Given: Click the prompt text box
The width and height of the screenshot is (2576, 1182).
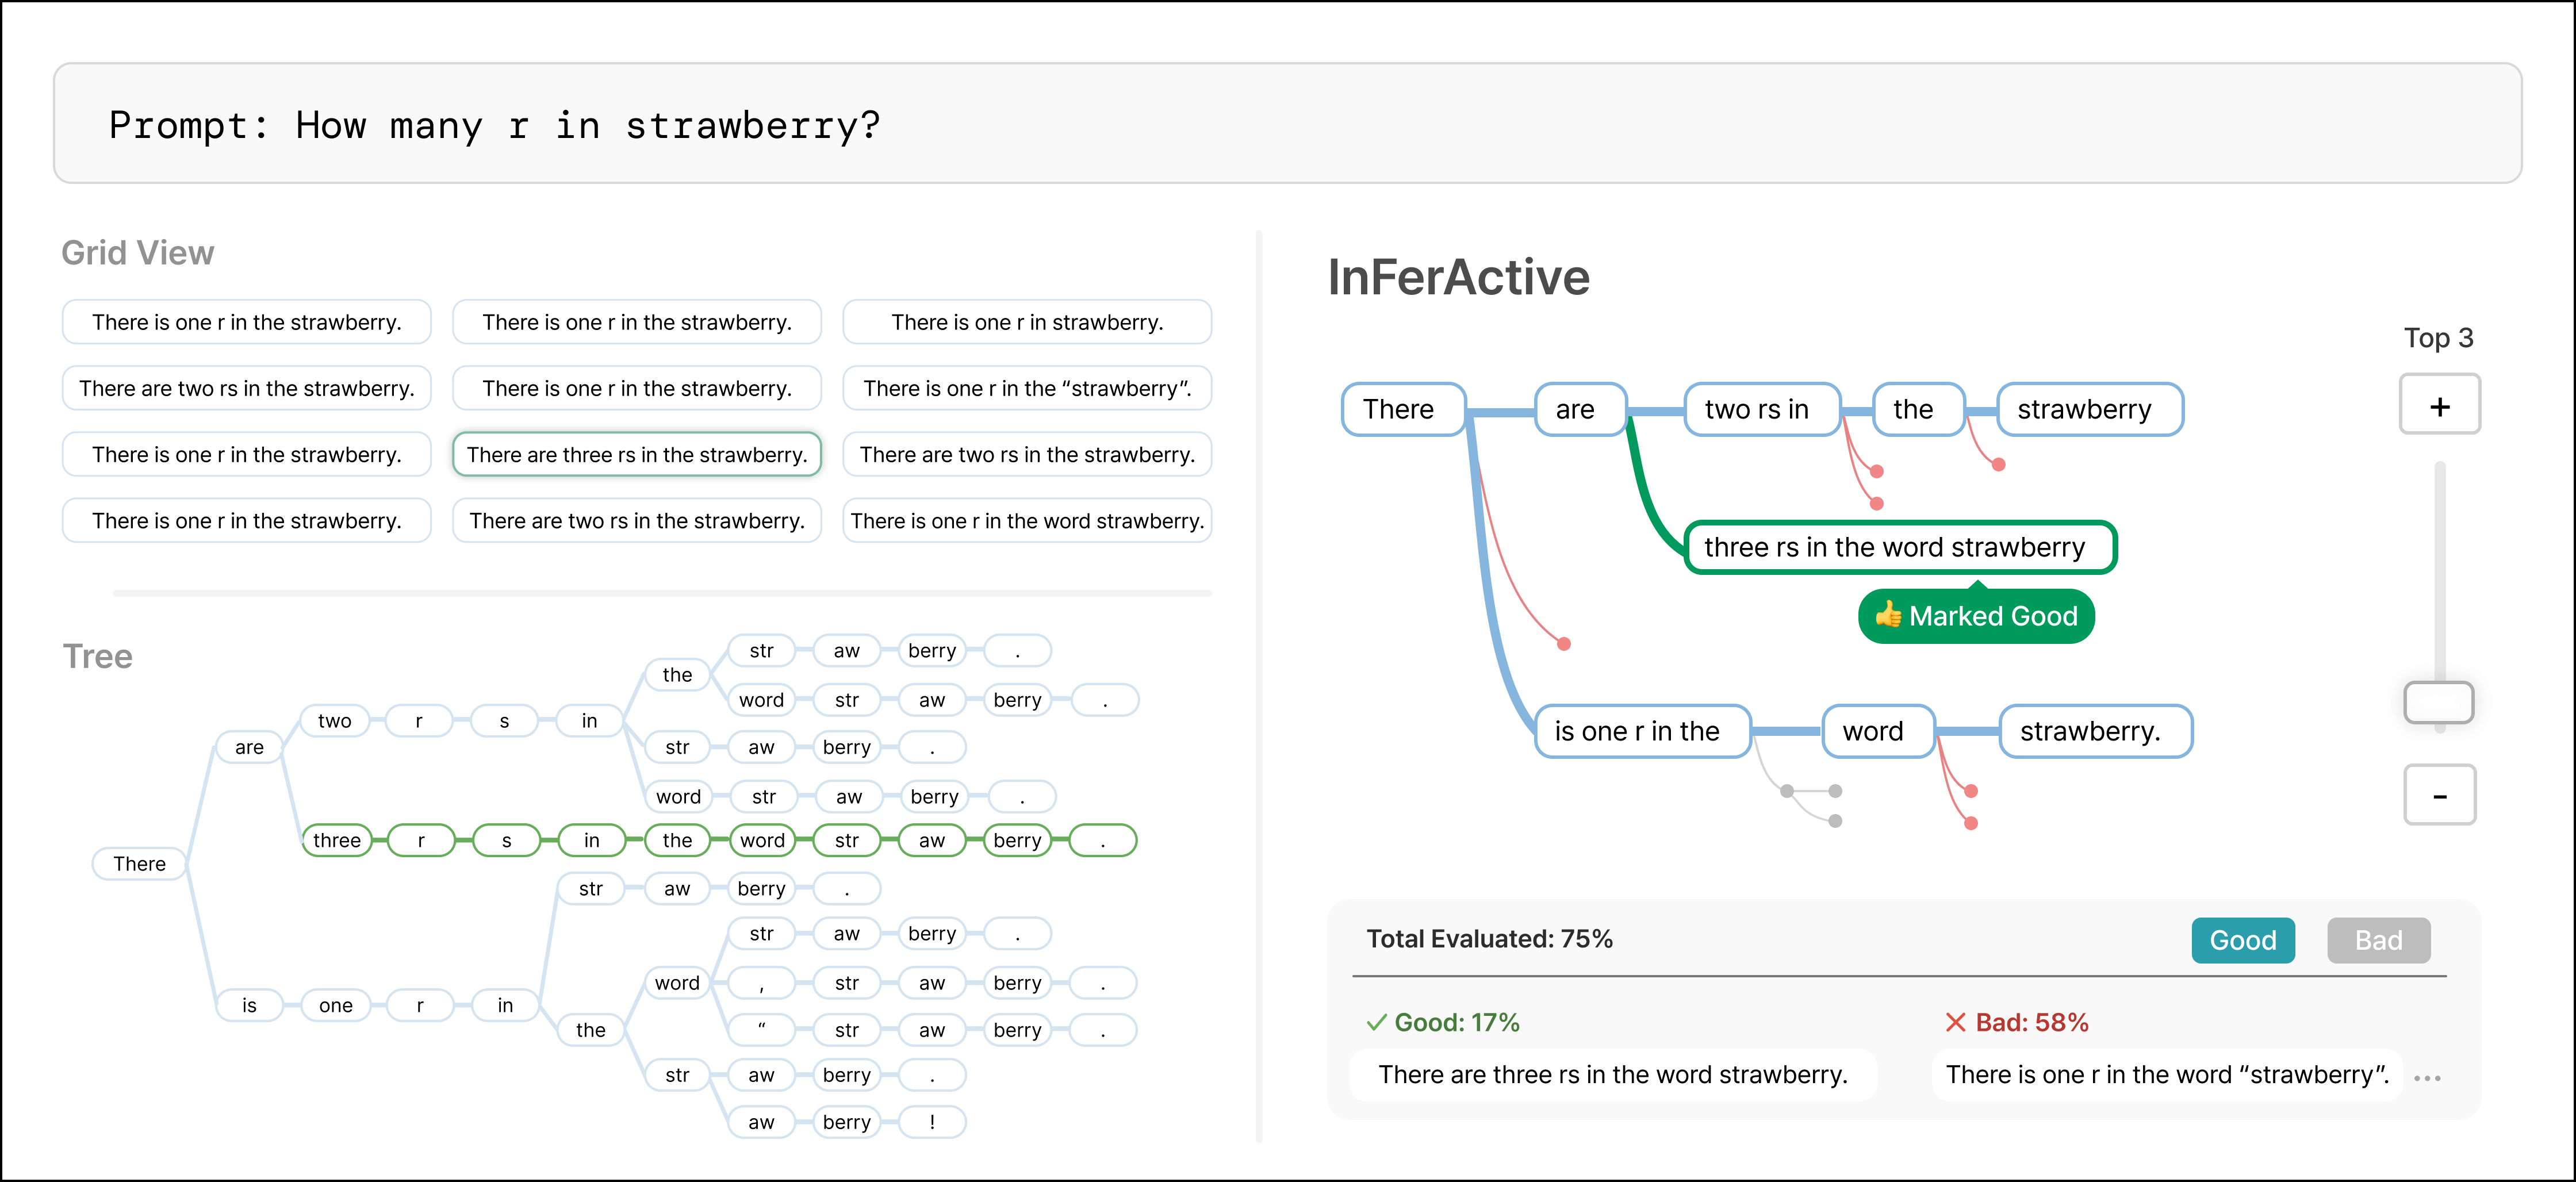Looking at the screenshot, I should pyautogui.click(x=1287, y=123).
